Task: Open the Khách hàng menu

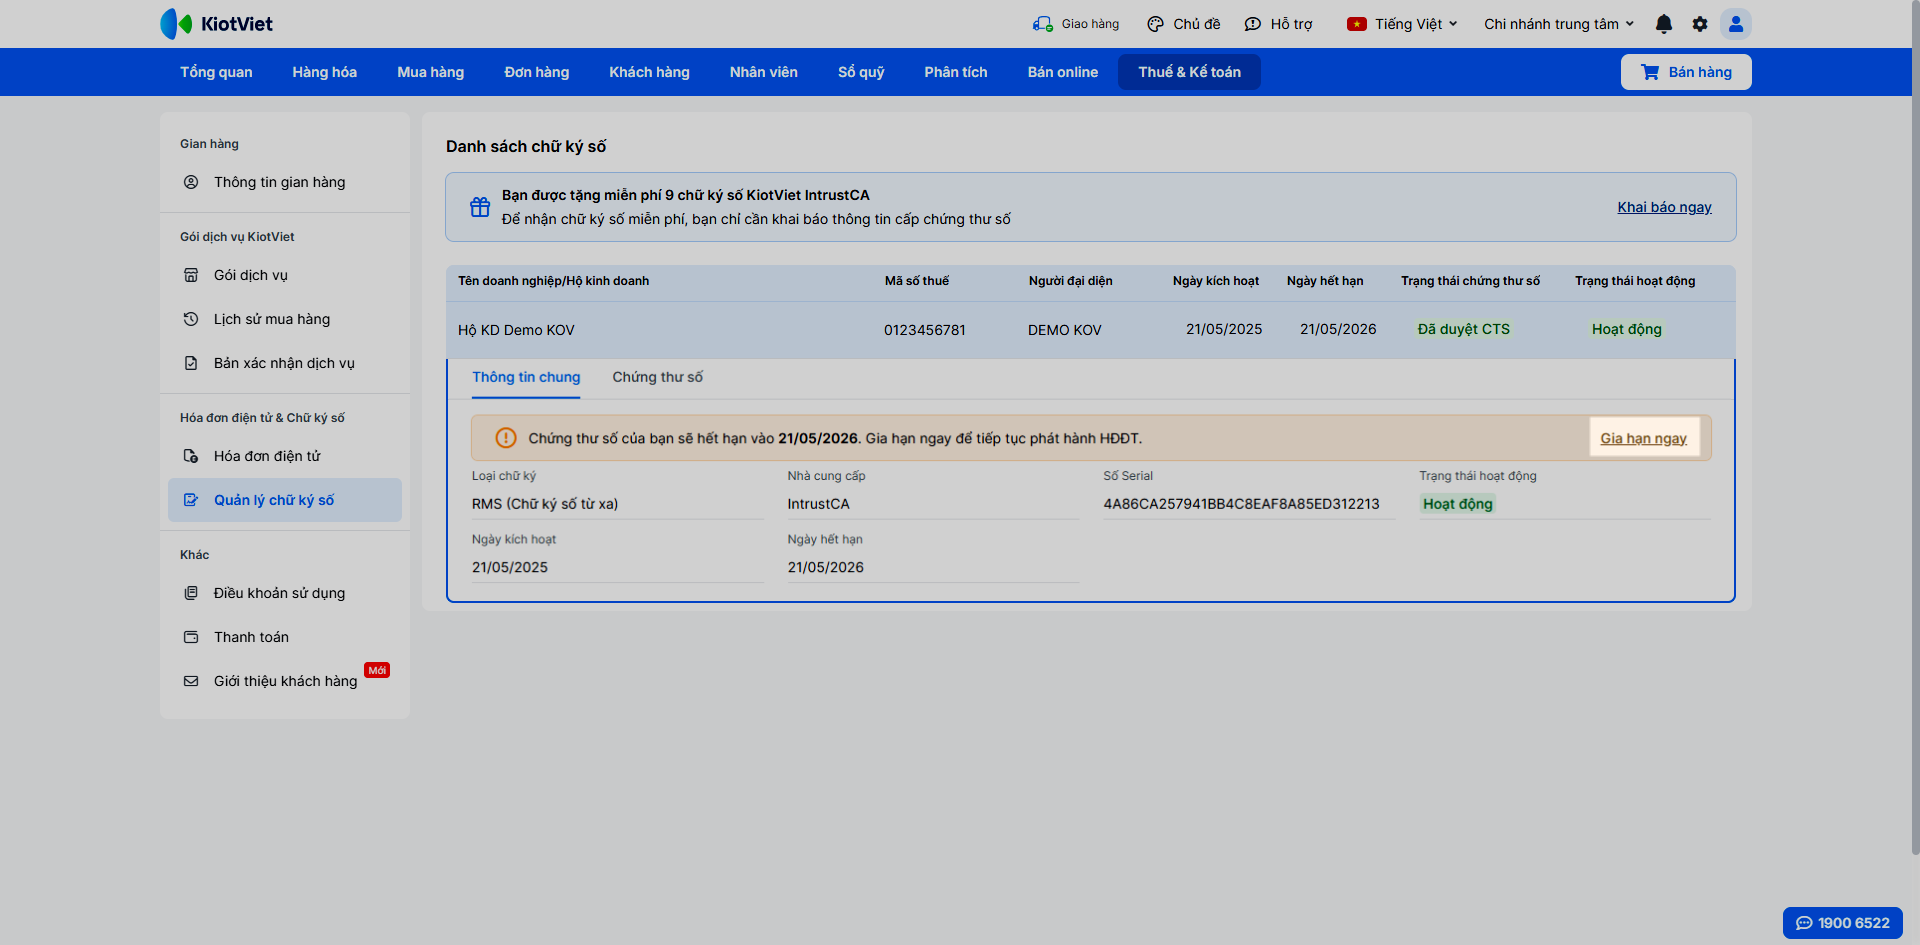Action: coord(650,72)
